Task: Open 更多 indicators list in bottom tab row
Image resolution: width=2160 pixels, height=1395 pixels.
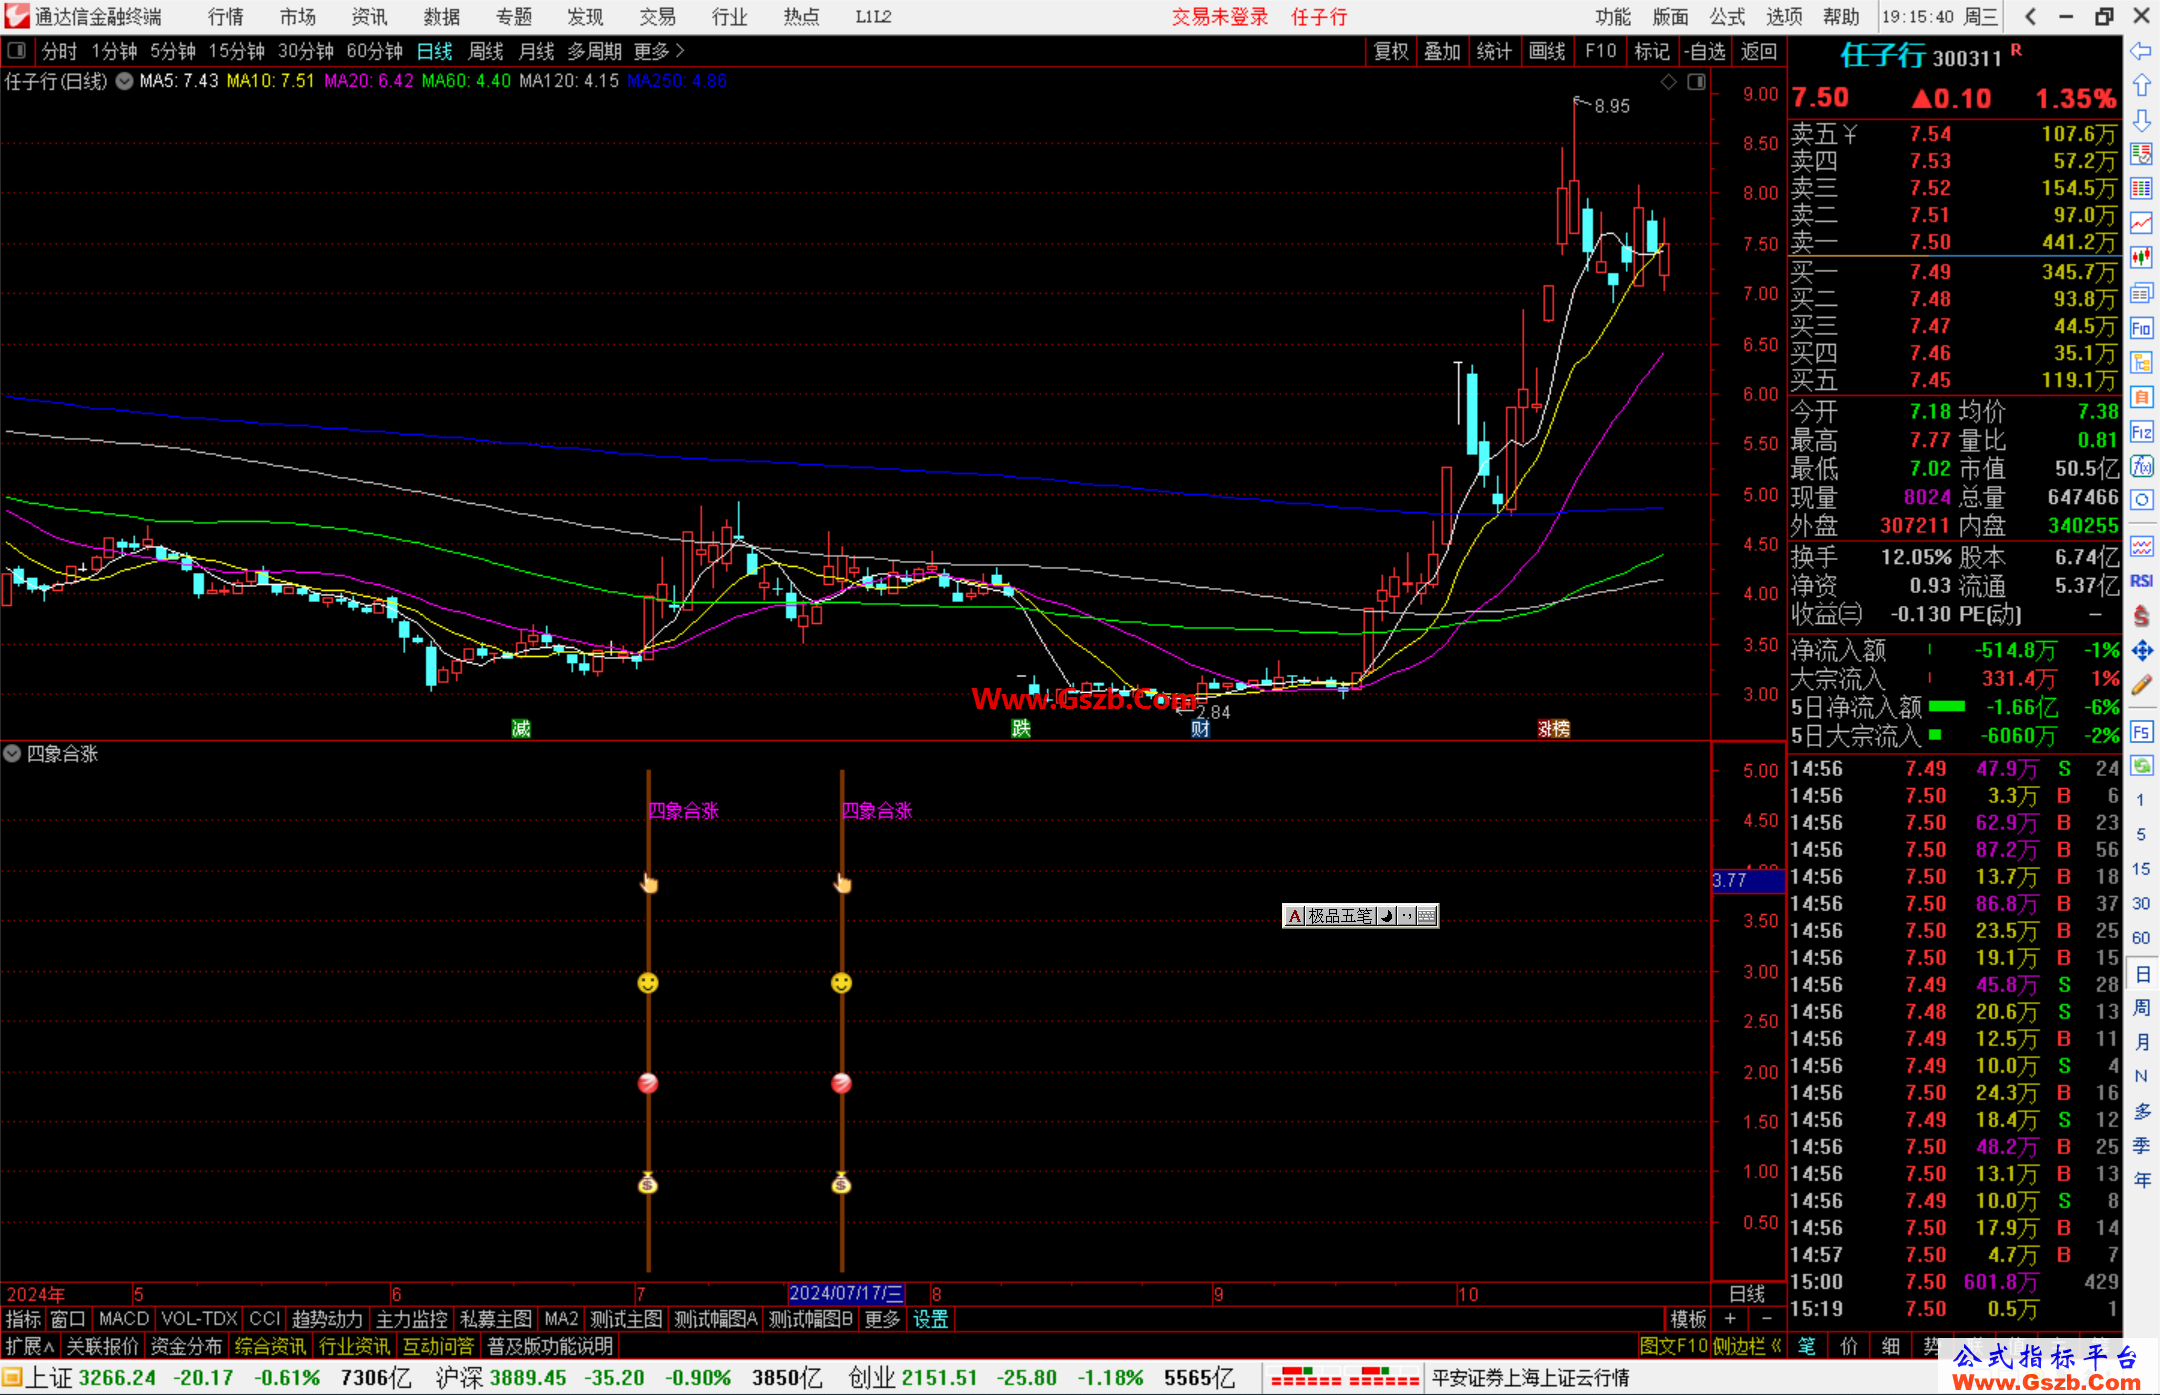Action: (x=882, y=1319)
